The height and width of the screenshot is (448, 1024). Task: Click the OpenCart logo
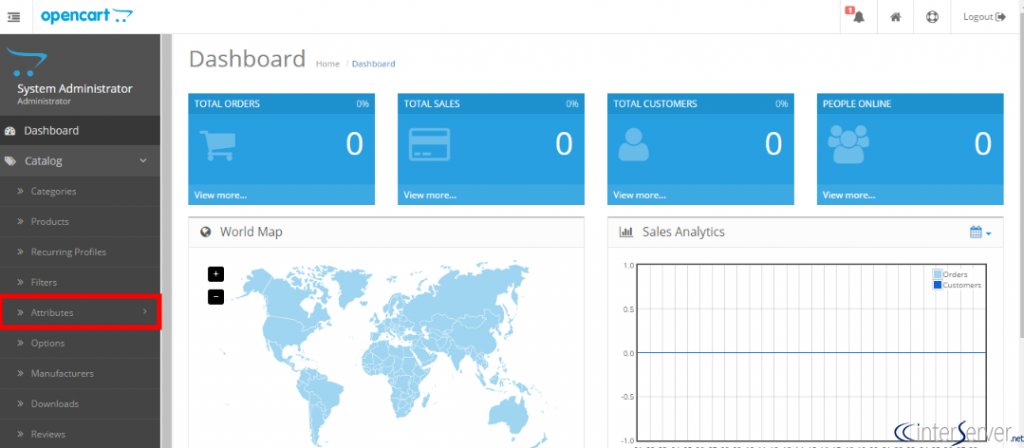pyautogui.click(x=86, y=16)
